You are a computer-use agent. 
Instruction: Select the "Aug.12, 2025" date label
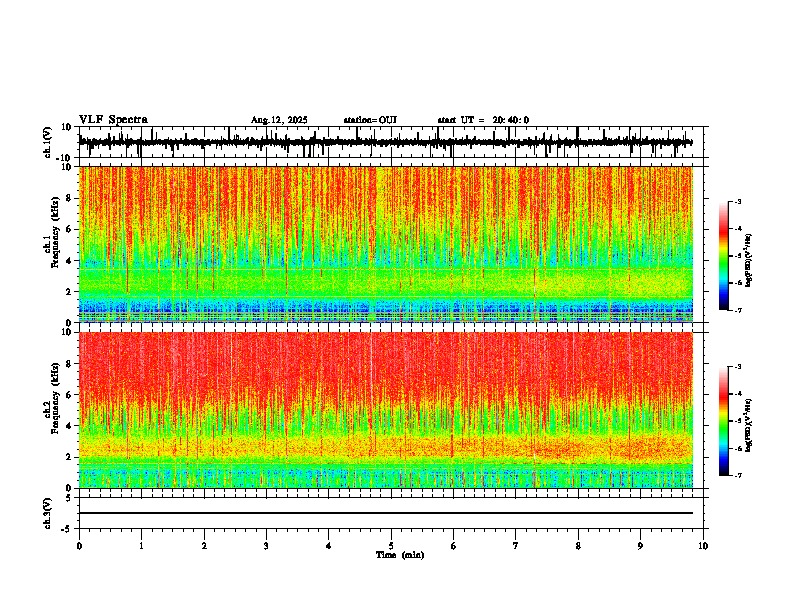coord(279,120)
